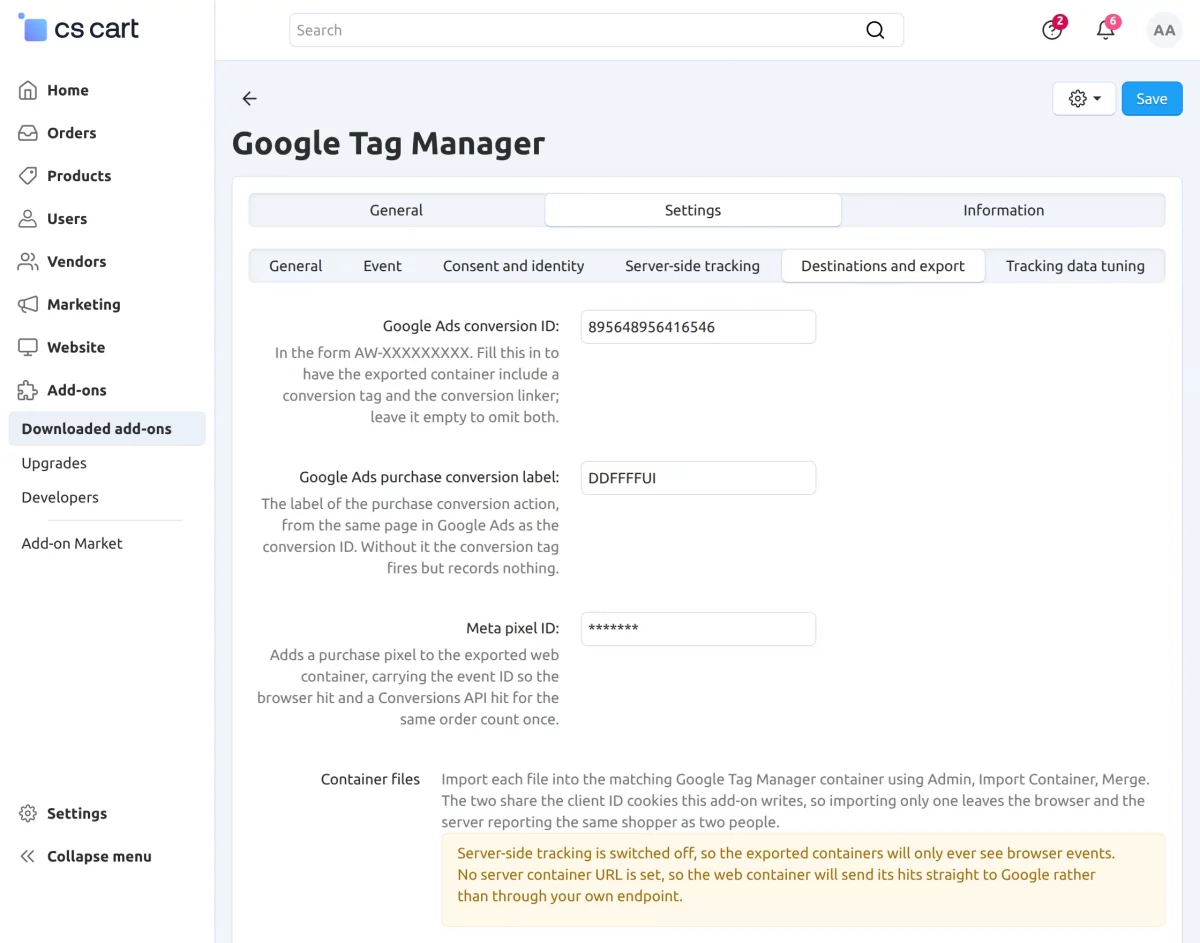The width and height of the screenshot is (1200, 943).
Task: Save the add-on settings
Action: (1152, 99)
